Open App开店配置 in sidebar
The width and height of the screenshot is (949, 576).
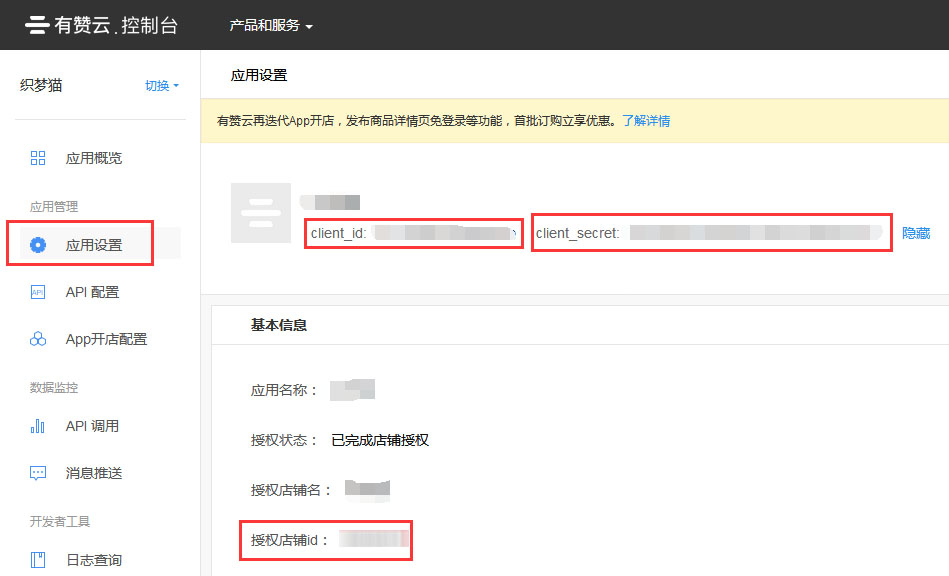(x=106, y=340)
